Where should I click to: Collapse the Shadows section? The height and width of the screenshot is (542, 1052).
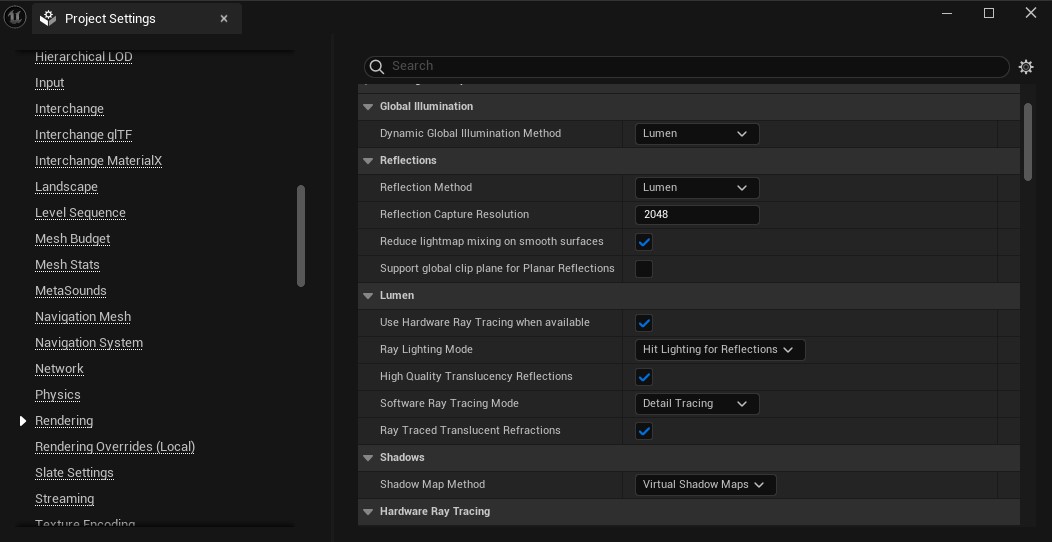click(x=368, y=457)
